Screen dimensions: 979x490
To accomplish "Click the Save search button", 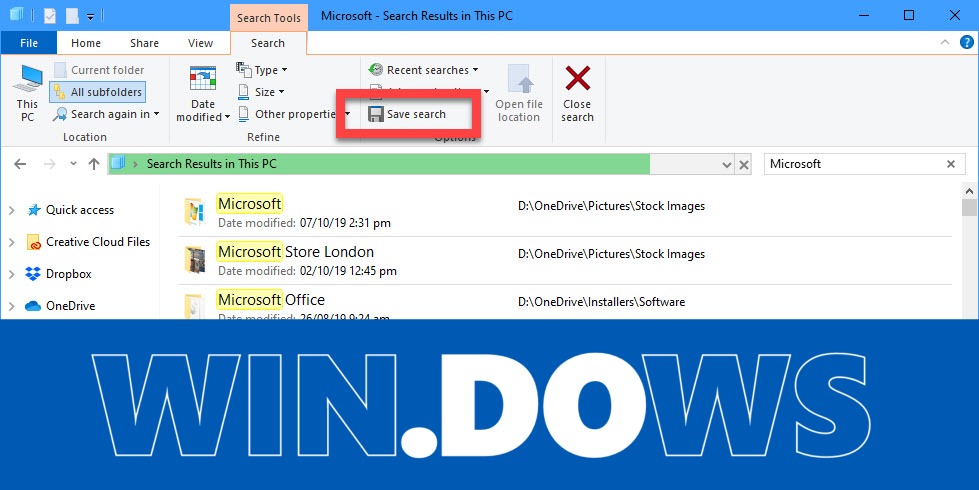I will coord(407,114).
